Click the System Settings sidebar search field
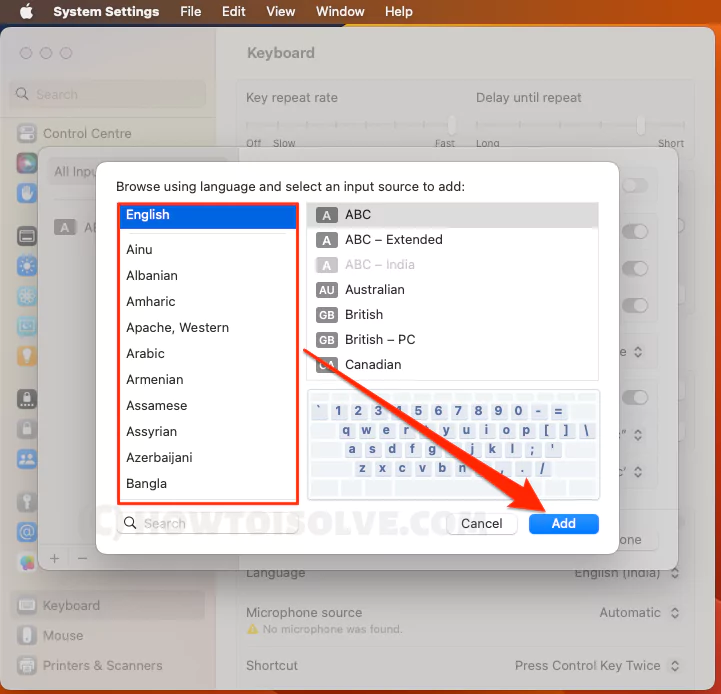 pos(108,94)
